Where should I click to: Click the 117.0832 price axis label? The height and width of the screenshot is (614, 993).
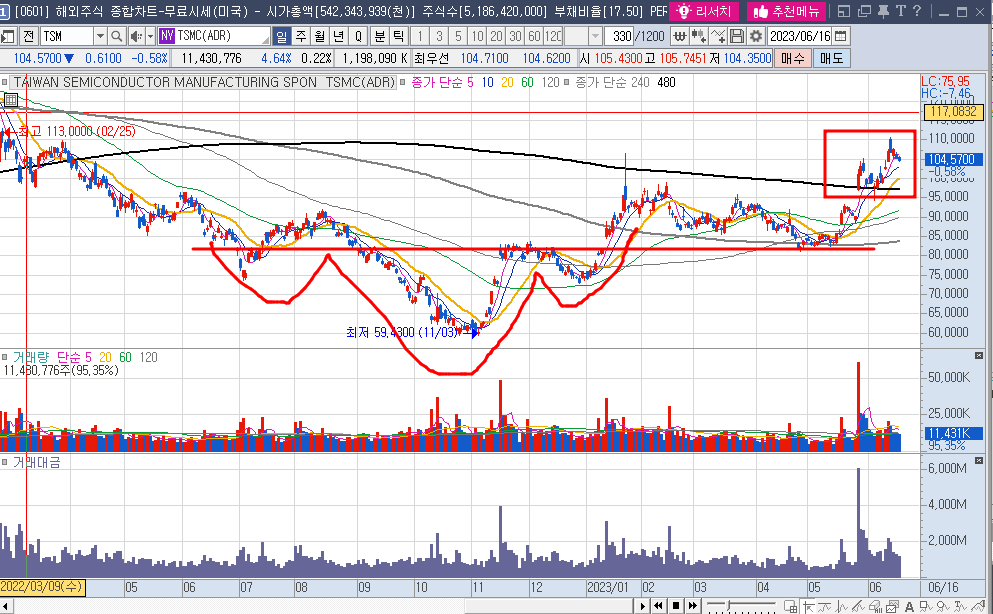coord(953,113)
